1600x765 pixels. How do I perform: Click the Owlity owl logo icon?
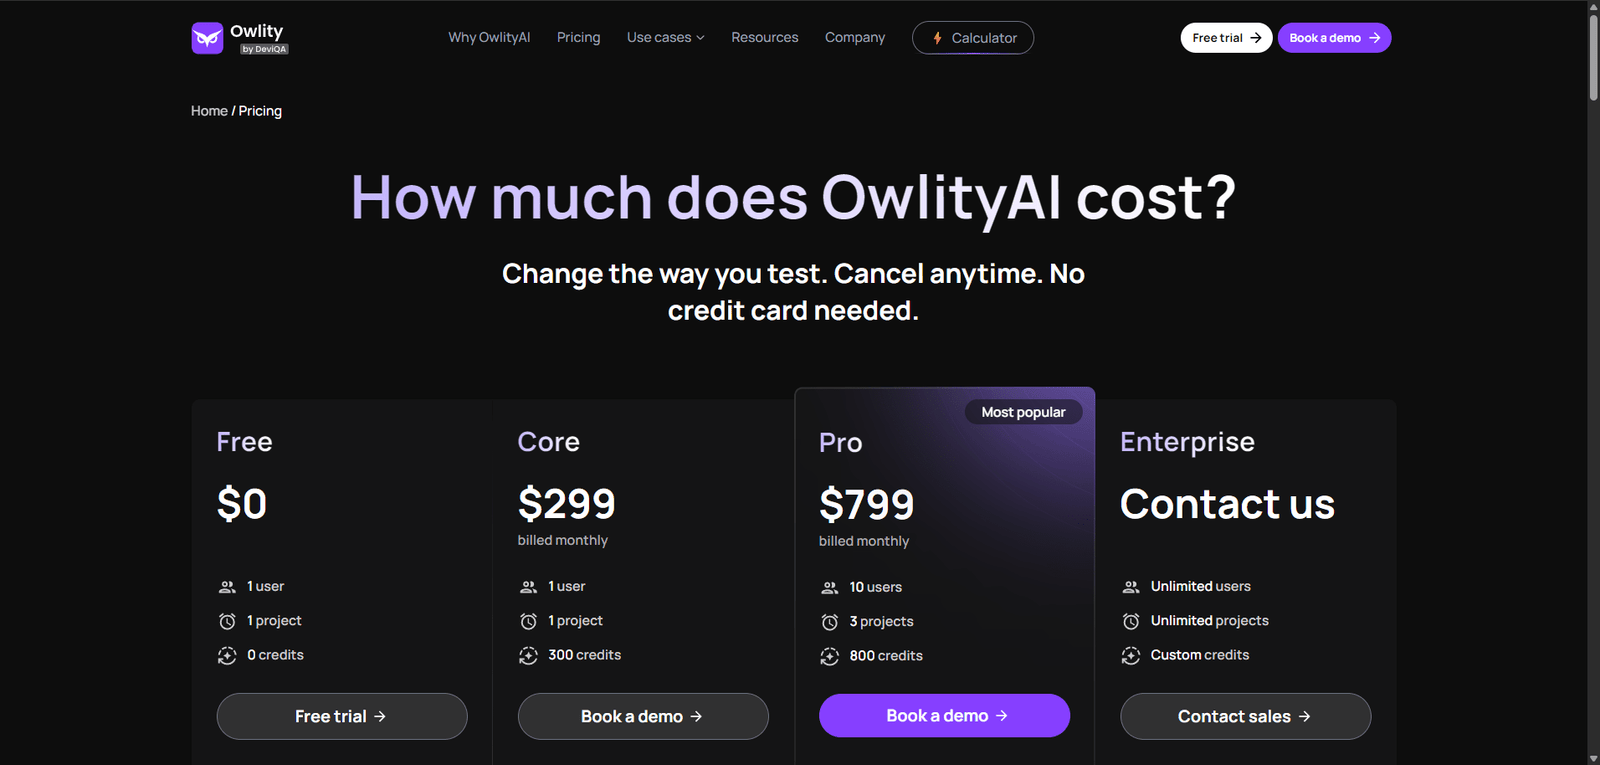(x=207, y=38)
